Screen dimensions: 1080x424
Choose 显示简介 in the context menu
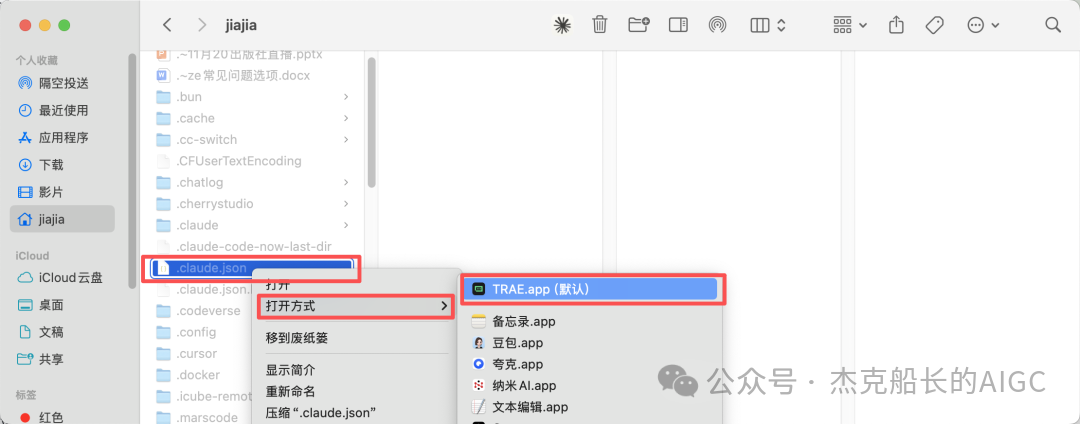(x=356, y=370)
